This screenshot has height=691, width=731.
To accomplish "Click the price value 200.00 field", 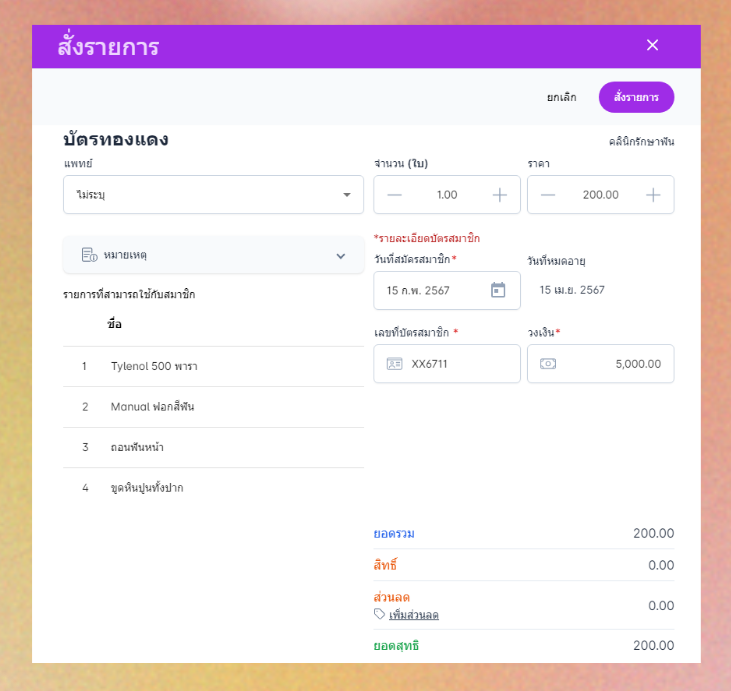I will tap(600, 195).
